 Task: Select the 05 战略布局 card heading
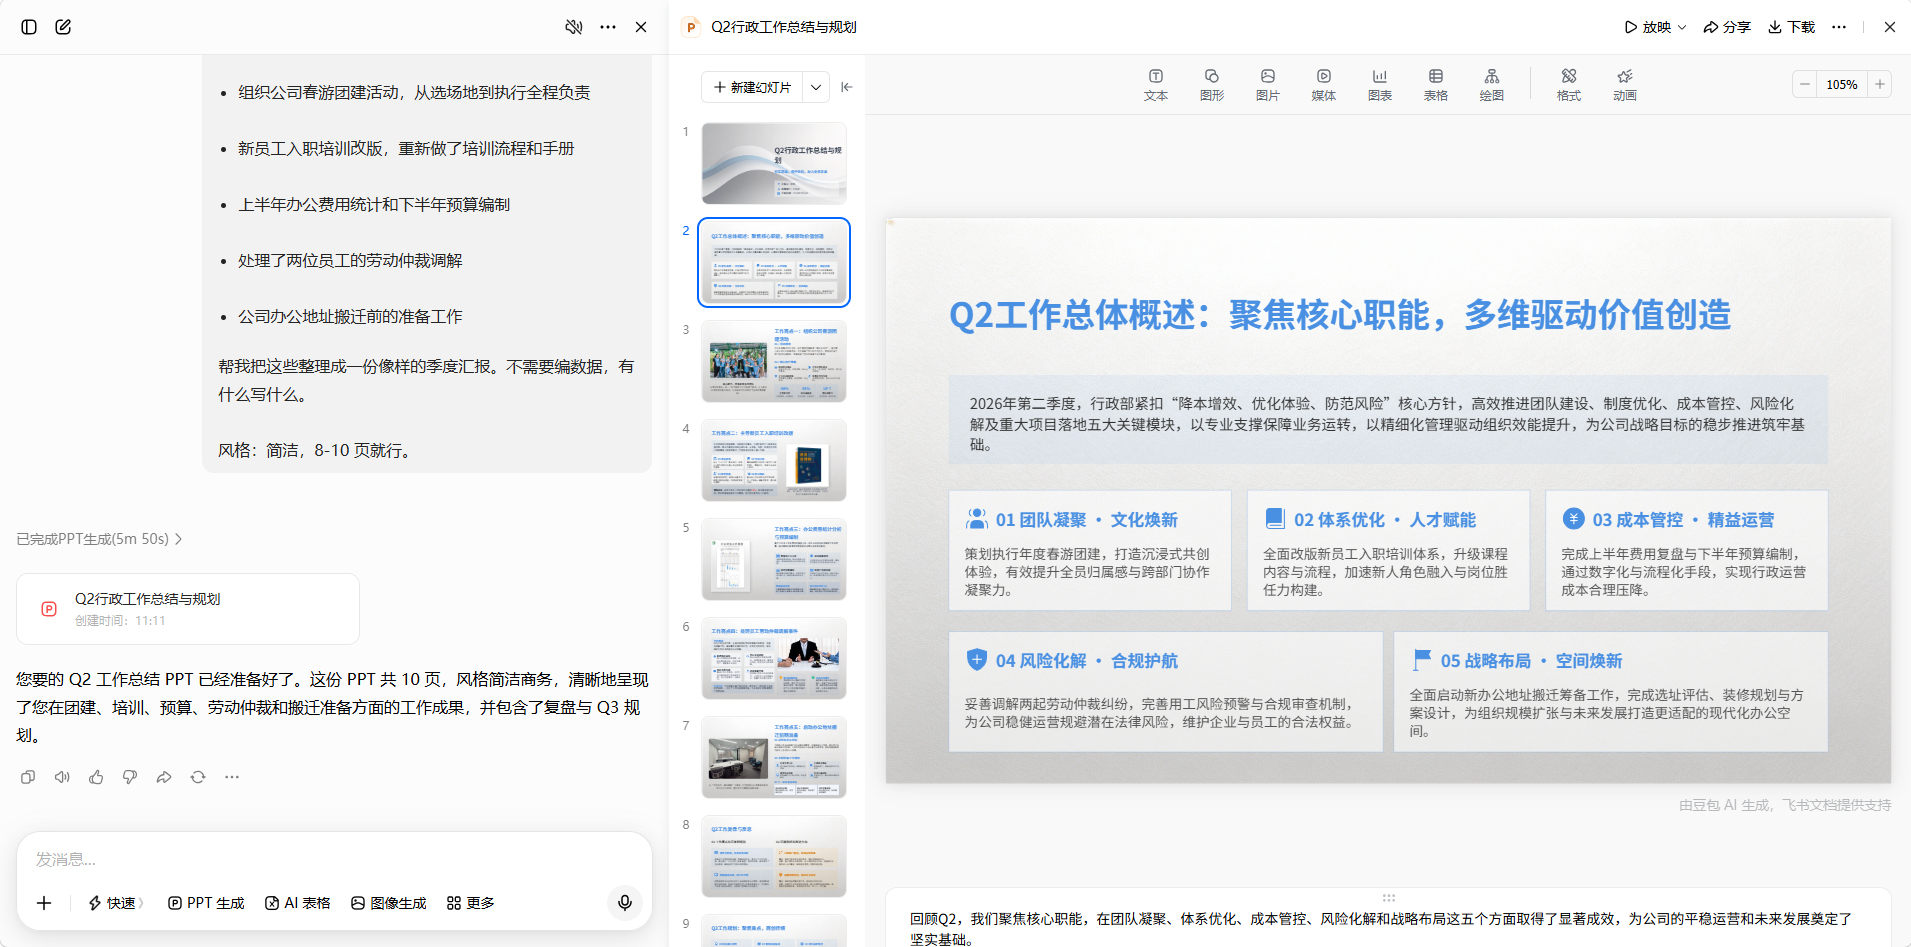(x=1531, y=661)
